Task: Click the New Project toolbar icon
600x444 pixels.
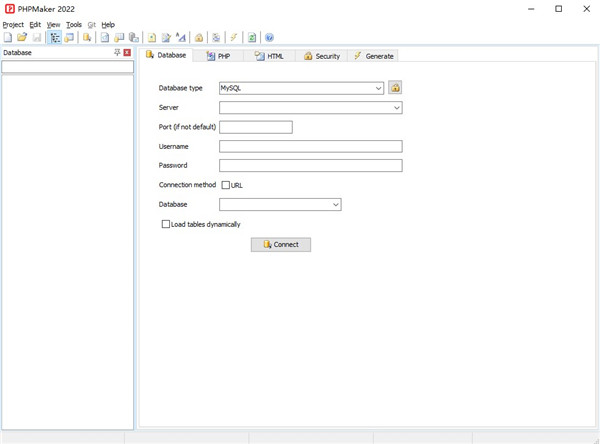Action: tap(8, 37)
